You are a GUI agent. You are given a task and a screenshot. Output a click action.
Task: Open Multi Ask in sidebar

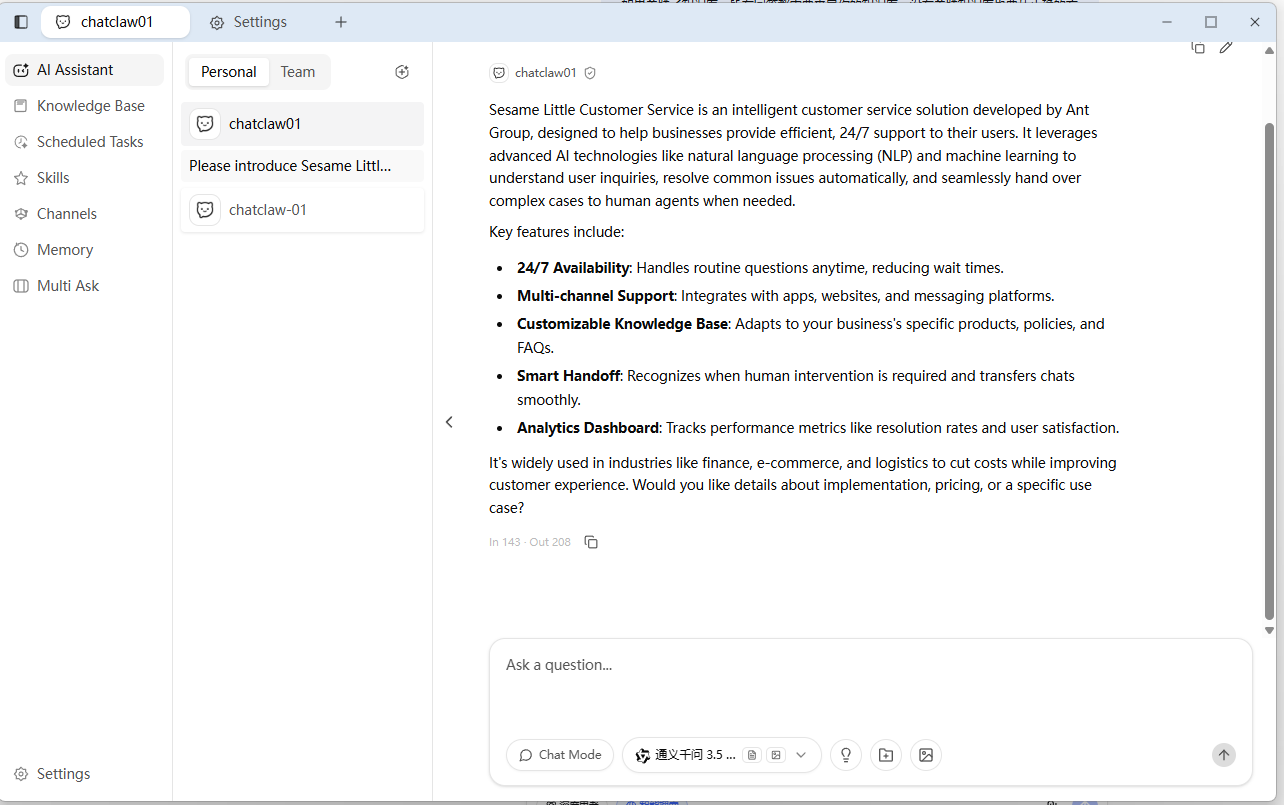tap(85, 286)
